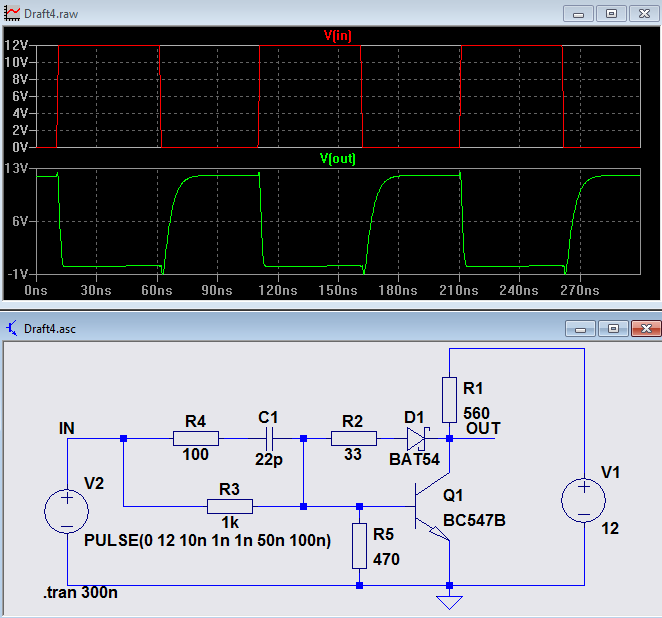Click the Draft4.raw waveform window icon
This screenshot has width=662, height=618.
12,14
